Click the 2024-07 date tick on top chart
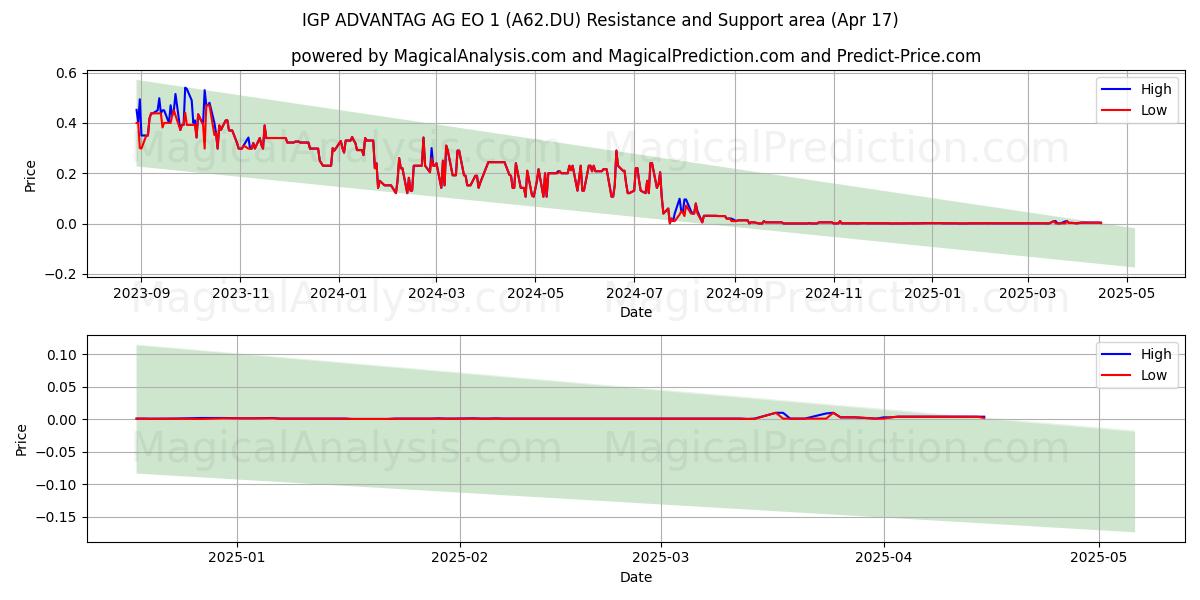 tap(634, 293)
